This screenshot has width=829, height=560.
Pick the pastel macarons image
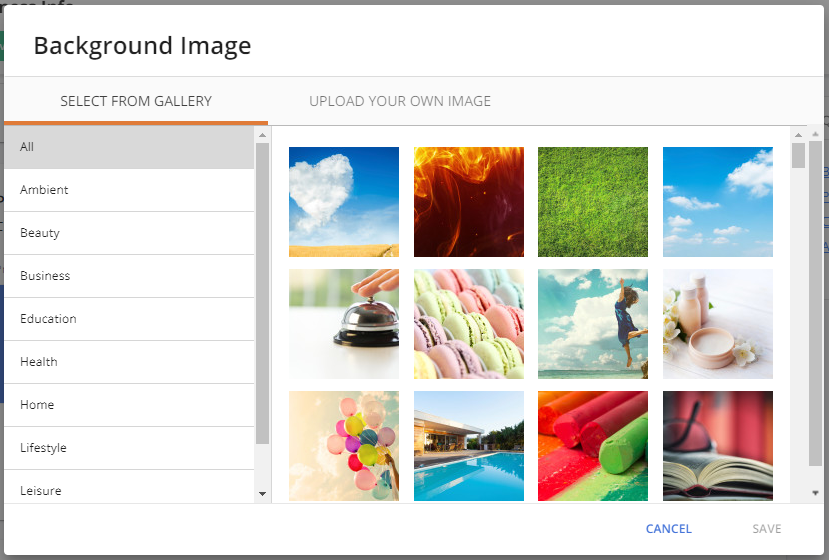click(x=468, y=324)
